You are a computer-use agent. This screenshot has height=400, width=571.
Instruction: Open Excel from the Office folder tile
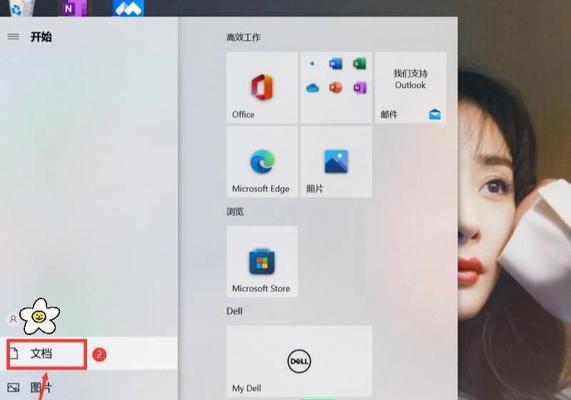[x=359, y=64]
